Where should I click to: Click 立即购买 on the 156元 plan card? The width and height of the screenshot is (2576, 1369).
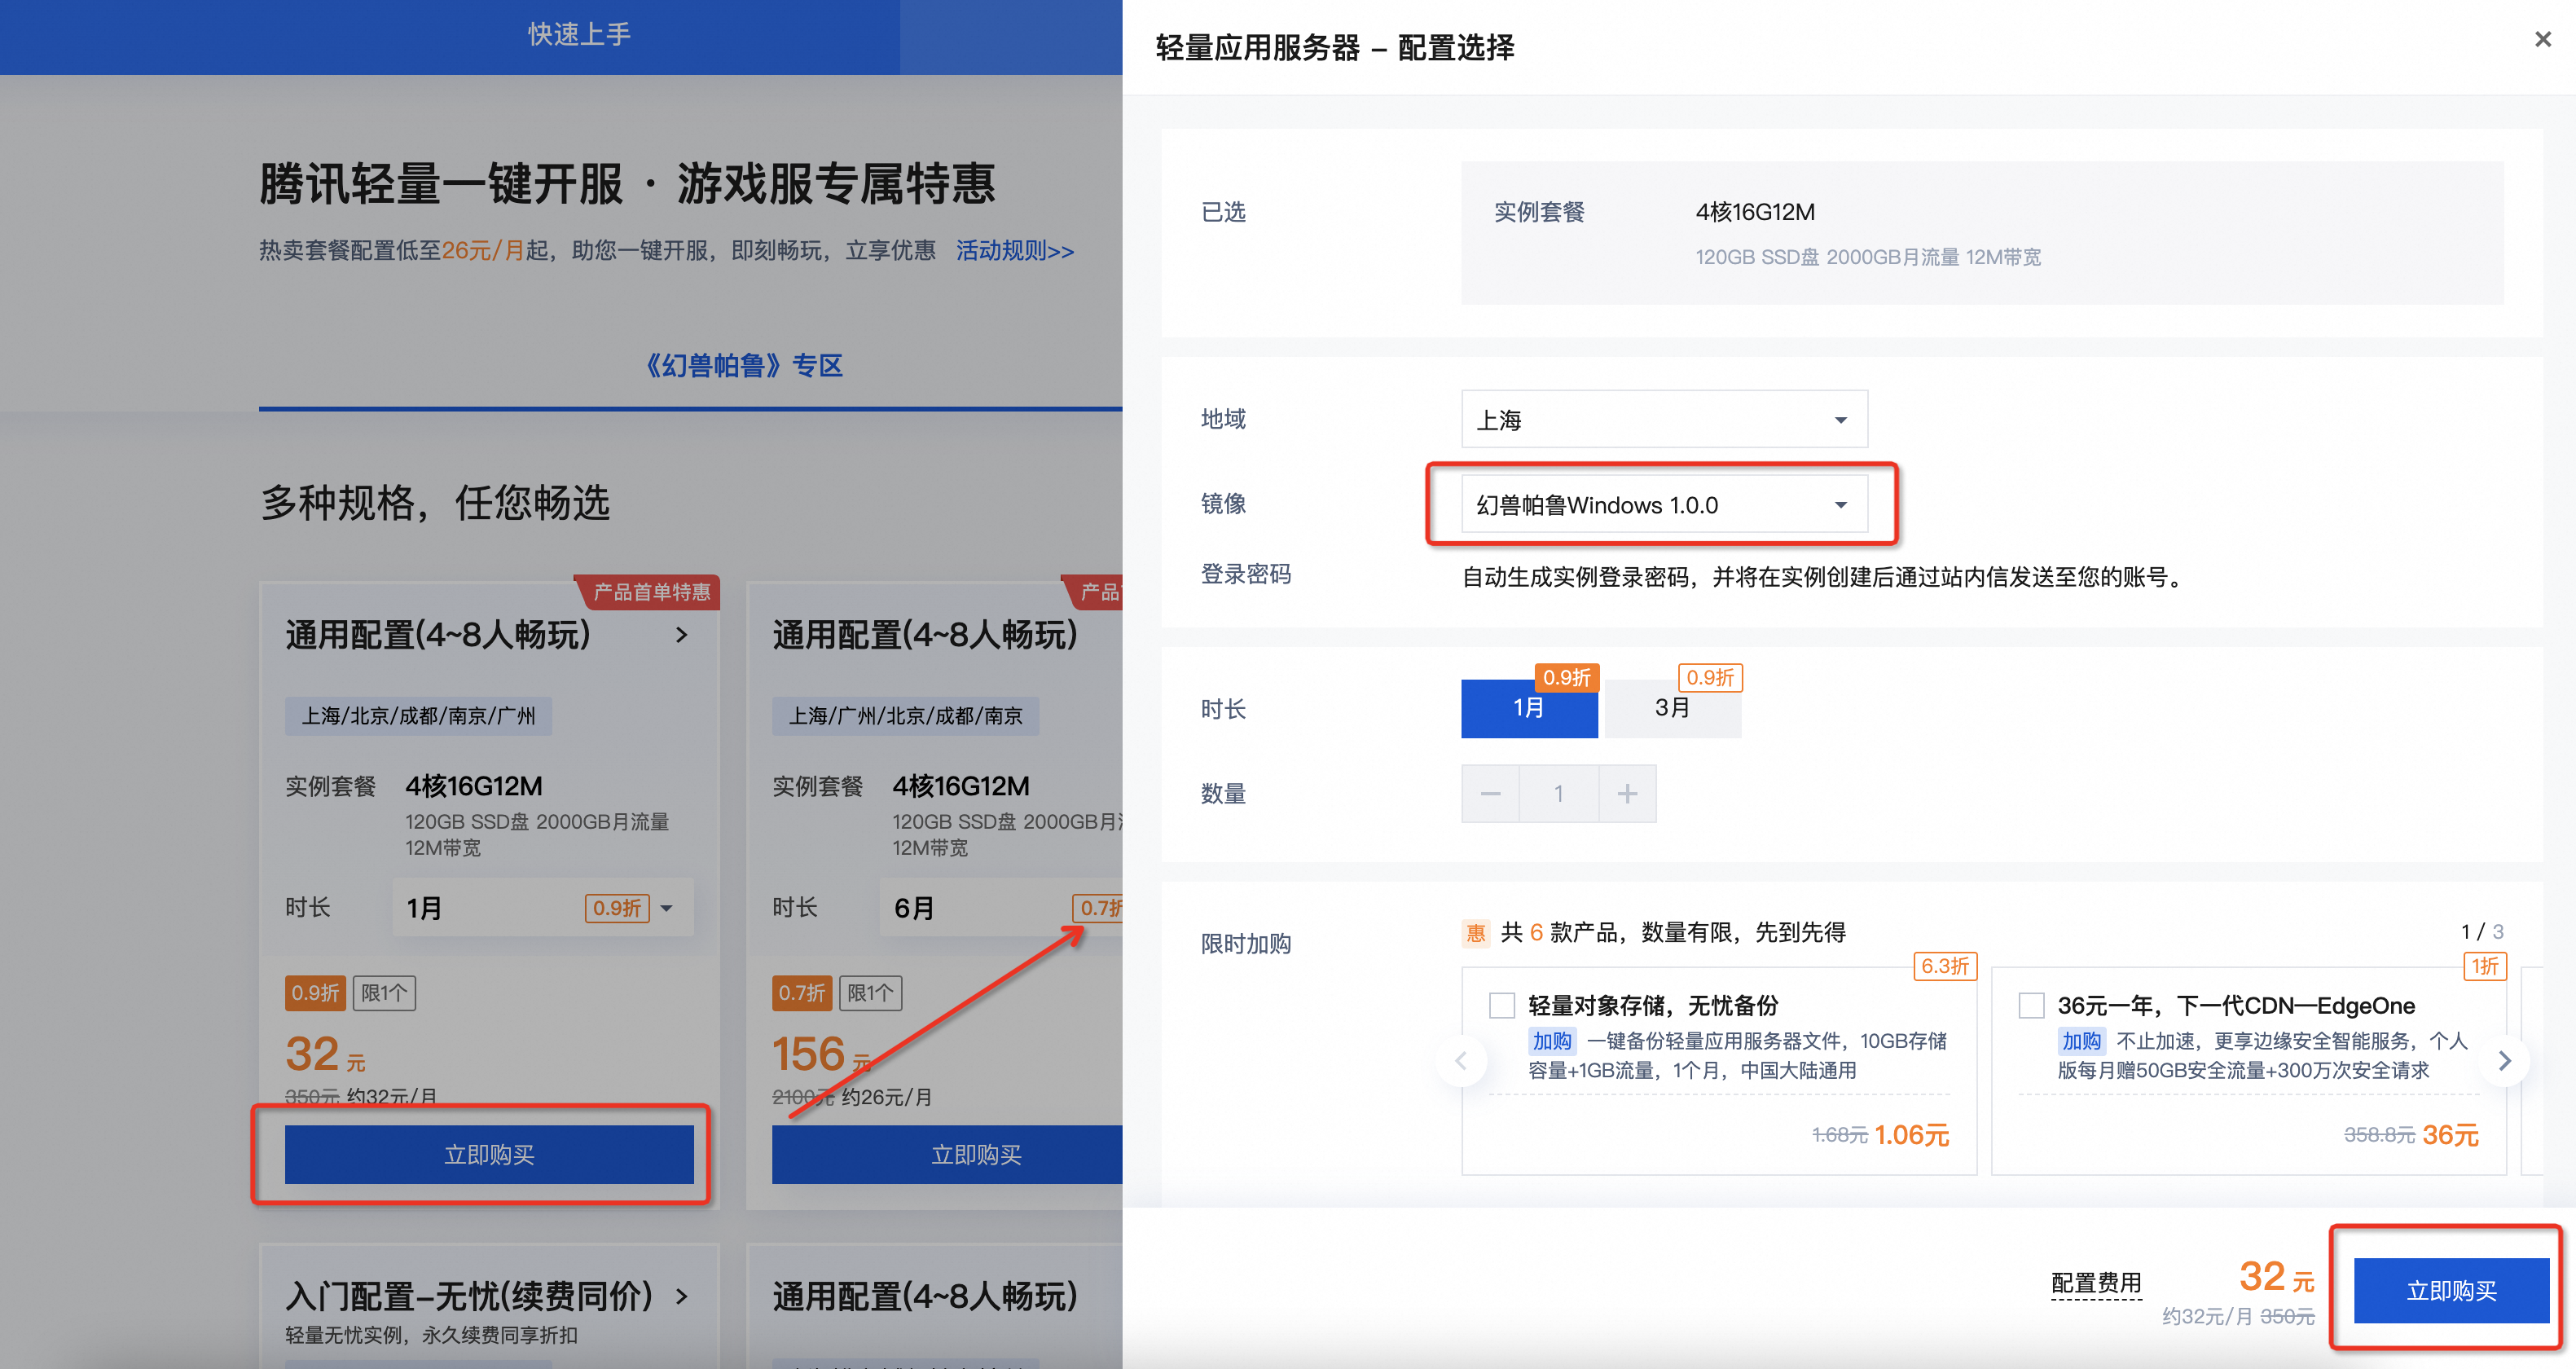(x=947, y=1154)
